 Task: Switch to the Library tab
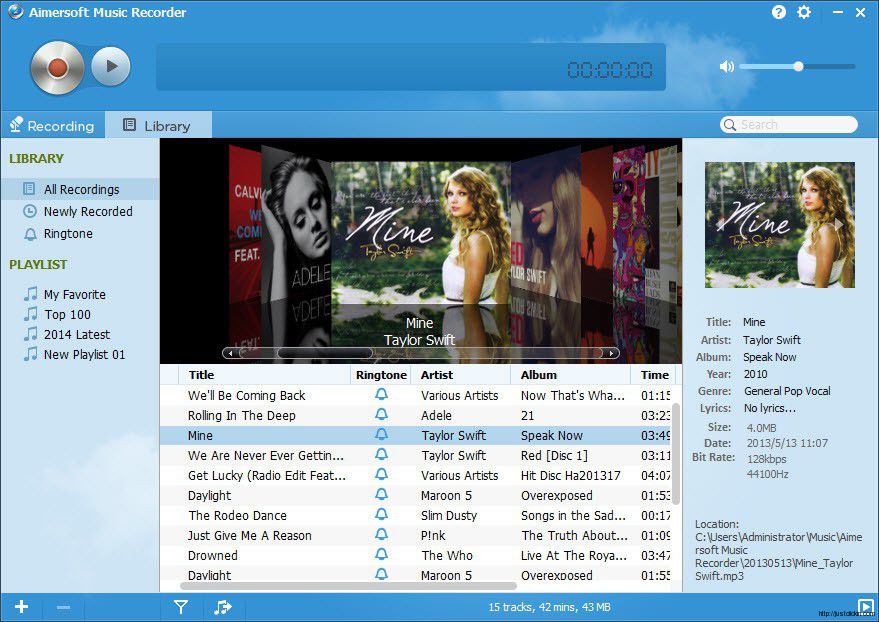click(159, 125)
